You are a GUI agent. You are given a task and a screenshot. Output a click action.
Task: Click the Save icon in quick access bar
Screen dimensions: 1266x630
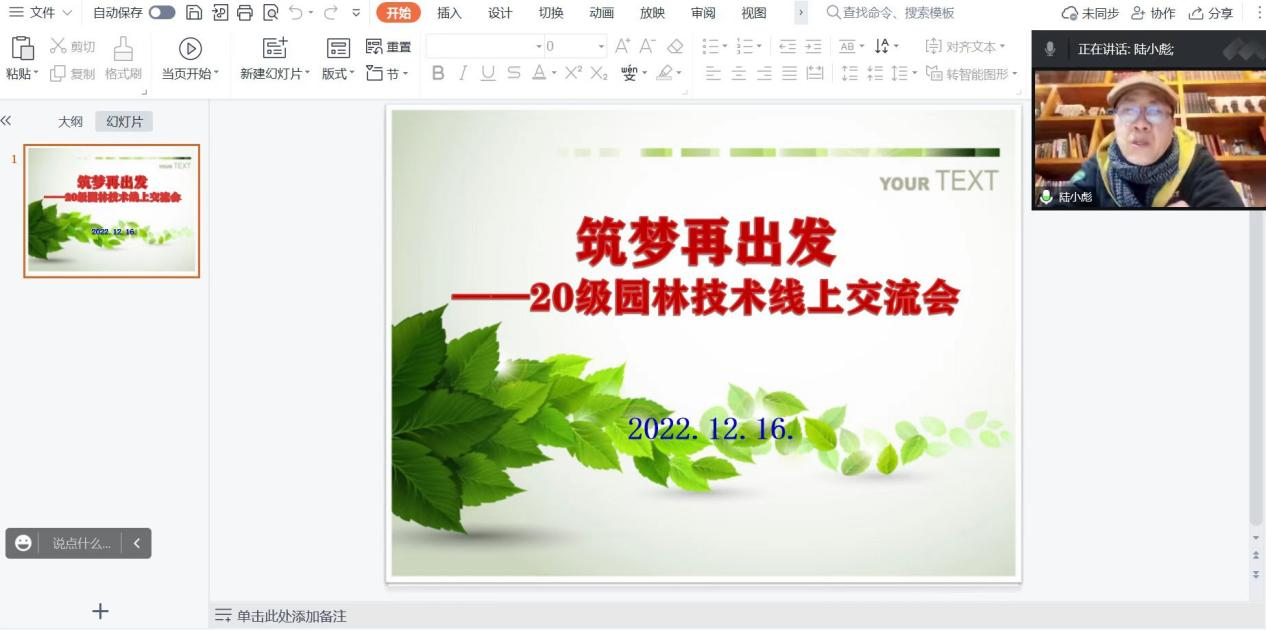click(x=194, y=13)
